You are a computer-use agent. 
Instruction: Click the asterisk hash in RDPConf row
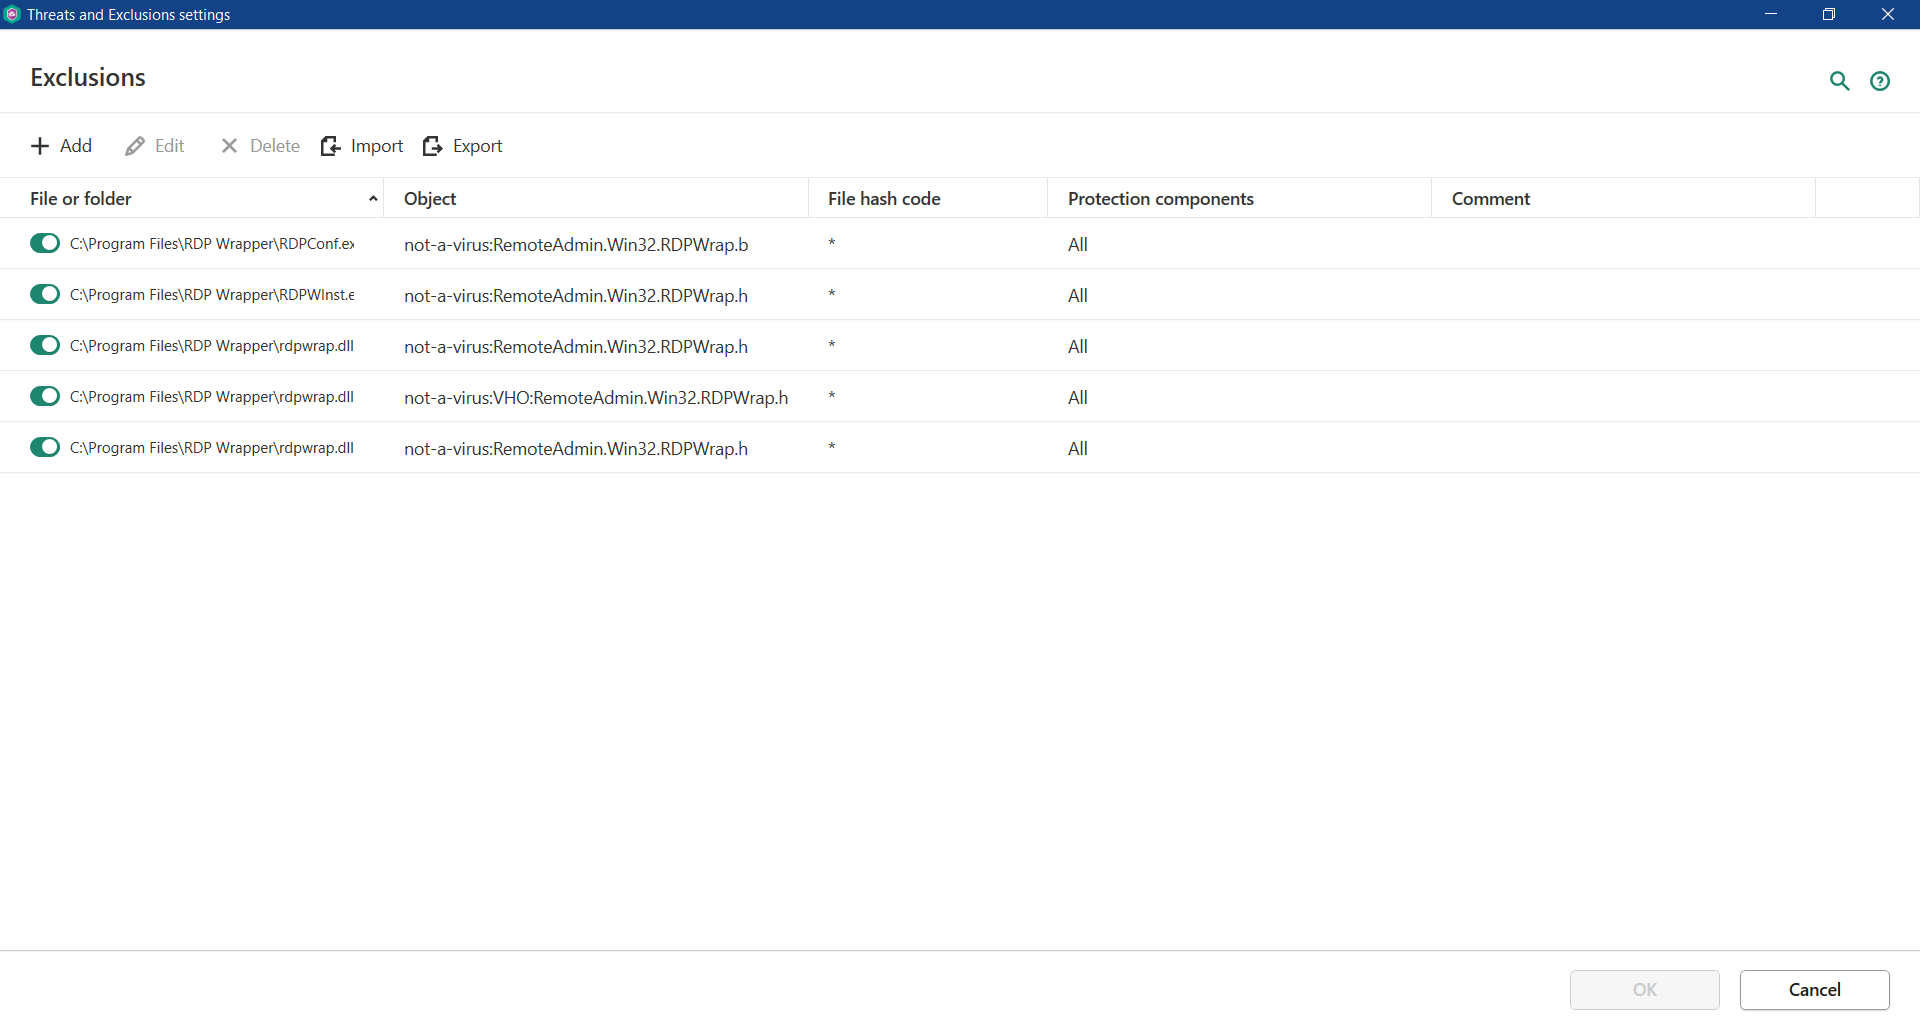[x=832, y=243]
